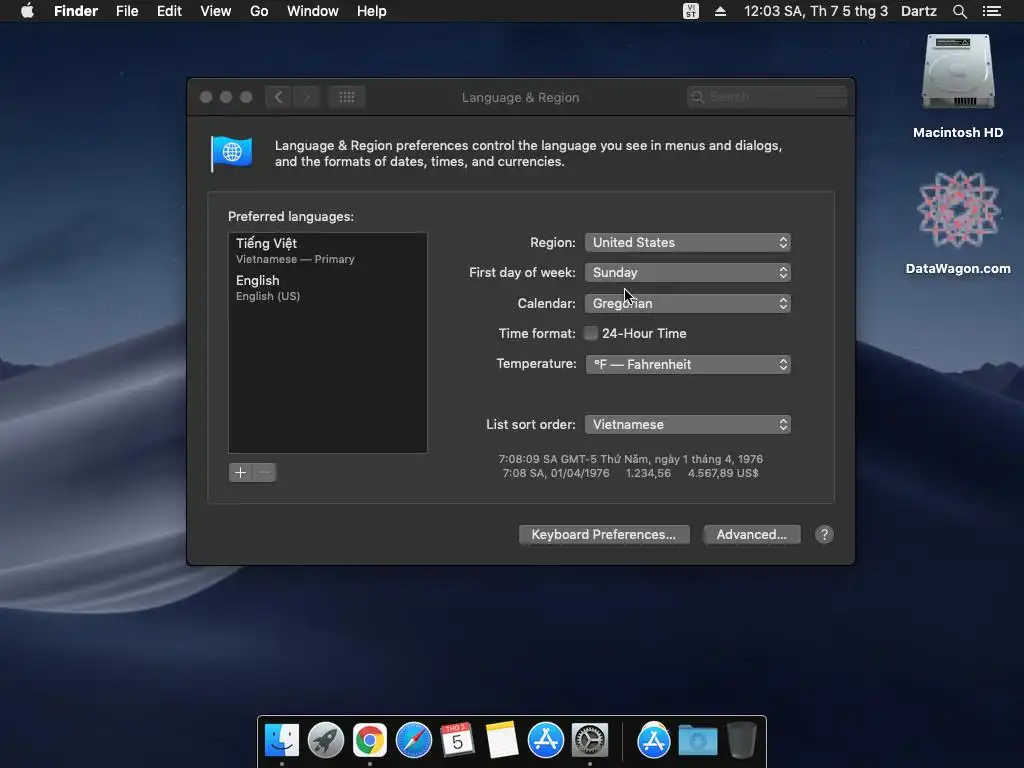
Task: Open Google Chrome from the Dock
Action: coord(370,741)
